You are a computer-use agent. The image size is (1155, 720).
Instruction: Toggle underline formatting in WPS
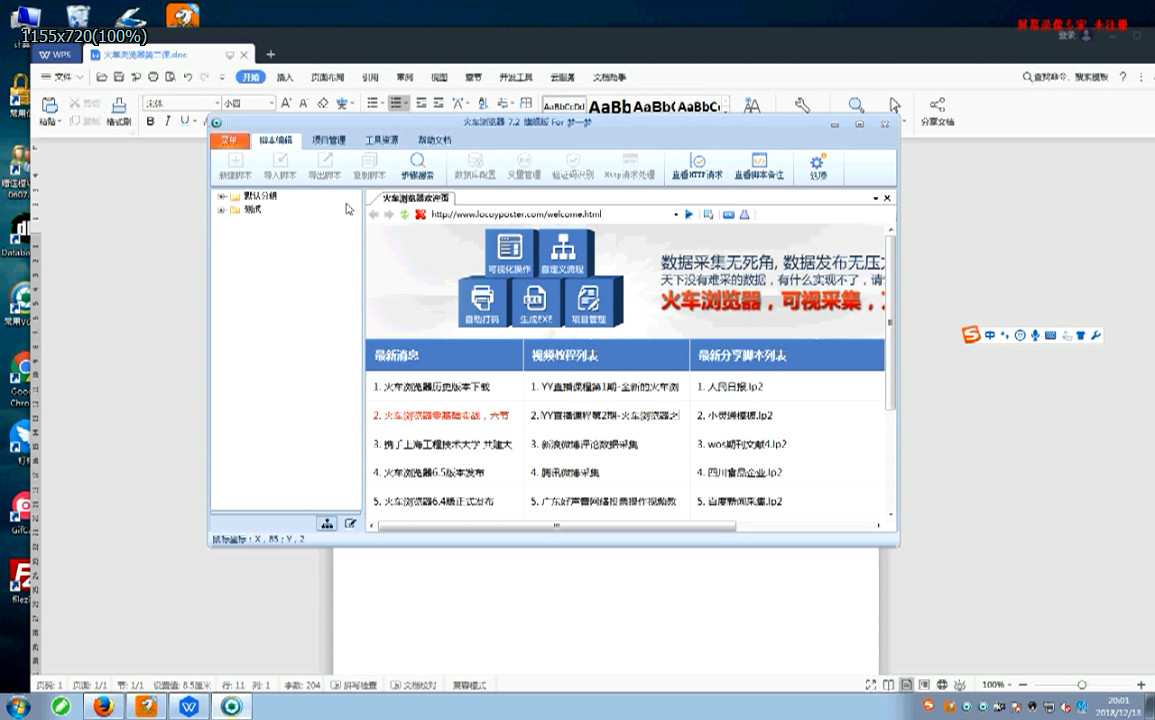[184, 121]
